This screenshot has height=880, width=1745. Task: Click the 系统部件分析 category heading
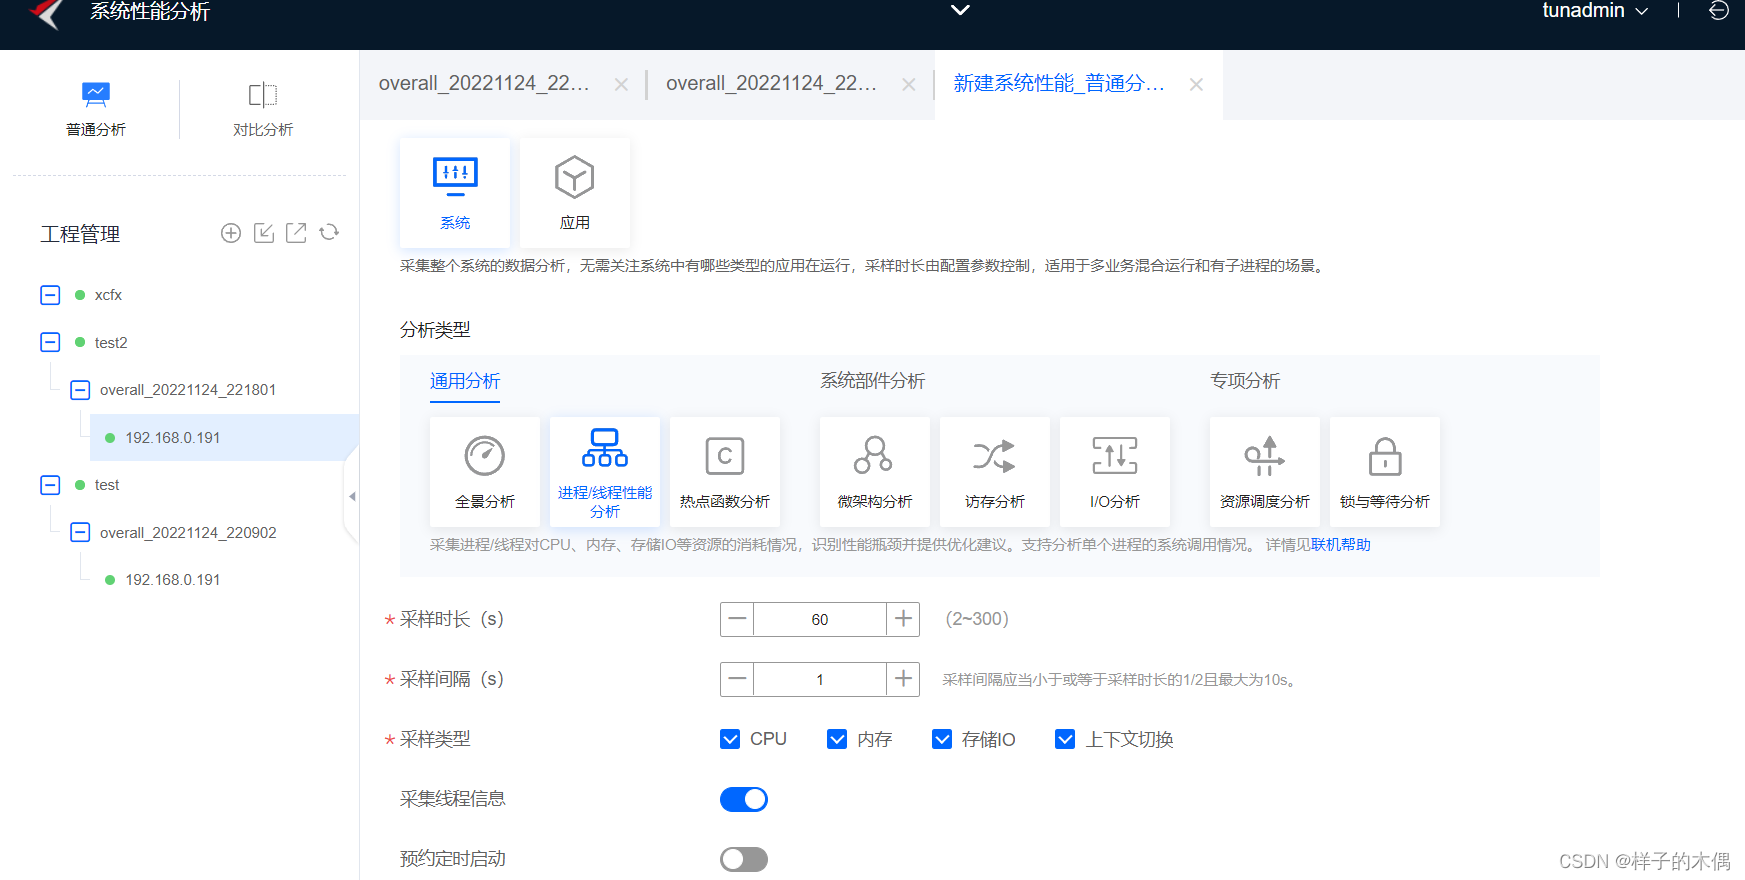point(873,381)
